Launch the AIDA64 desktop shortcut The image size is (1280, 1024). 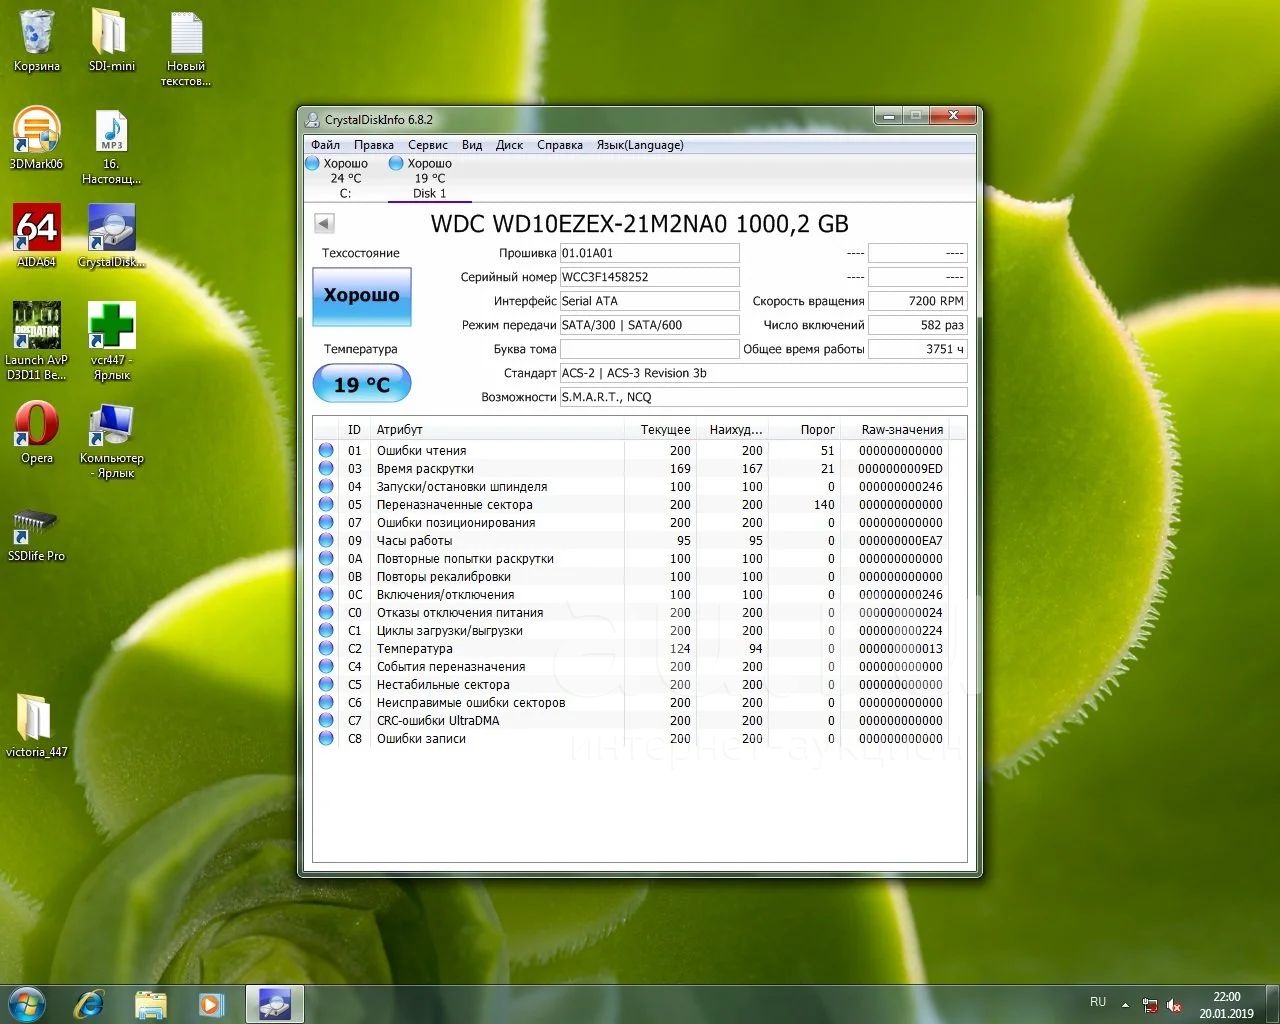pyautogui.click(x=36, y=236)
